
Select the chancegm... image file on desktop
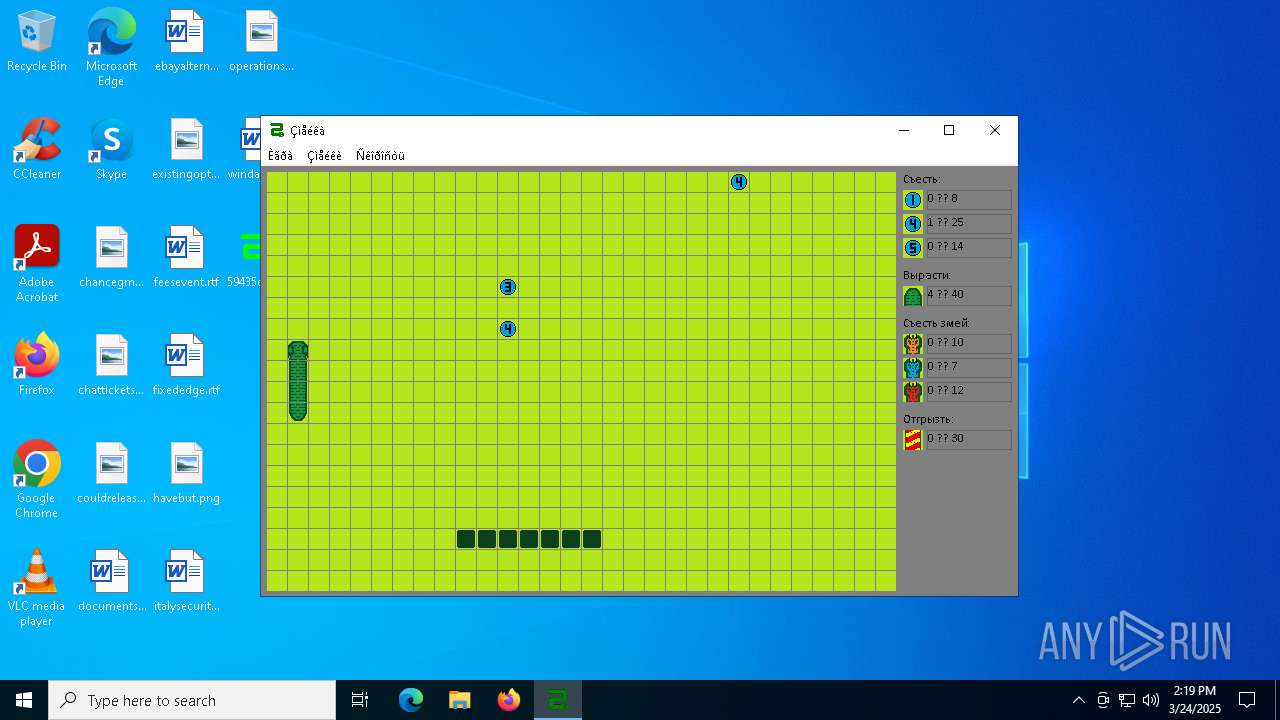click(111, 258)
